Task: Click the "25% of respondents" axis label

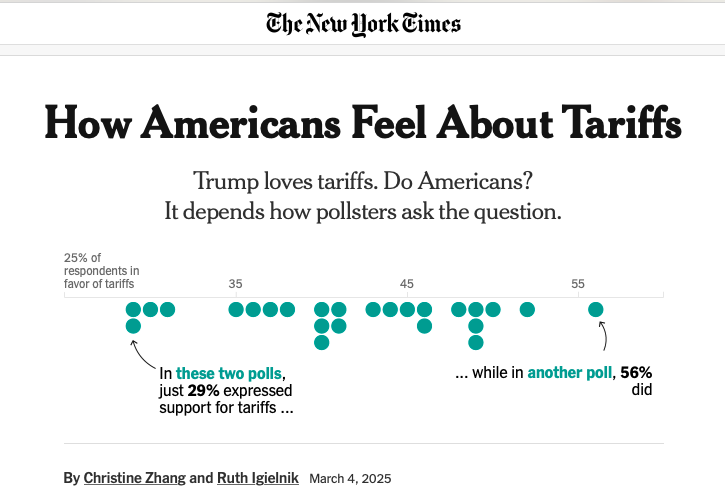Action: pyautogui.click(x=101, y=270)
